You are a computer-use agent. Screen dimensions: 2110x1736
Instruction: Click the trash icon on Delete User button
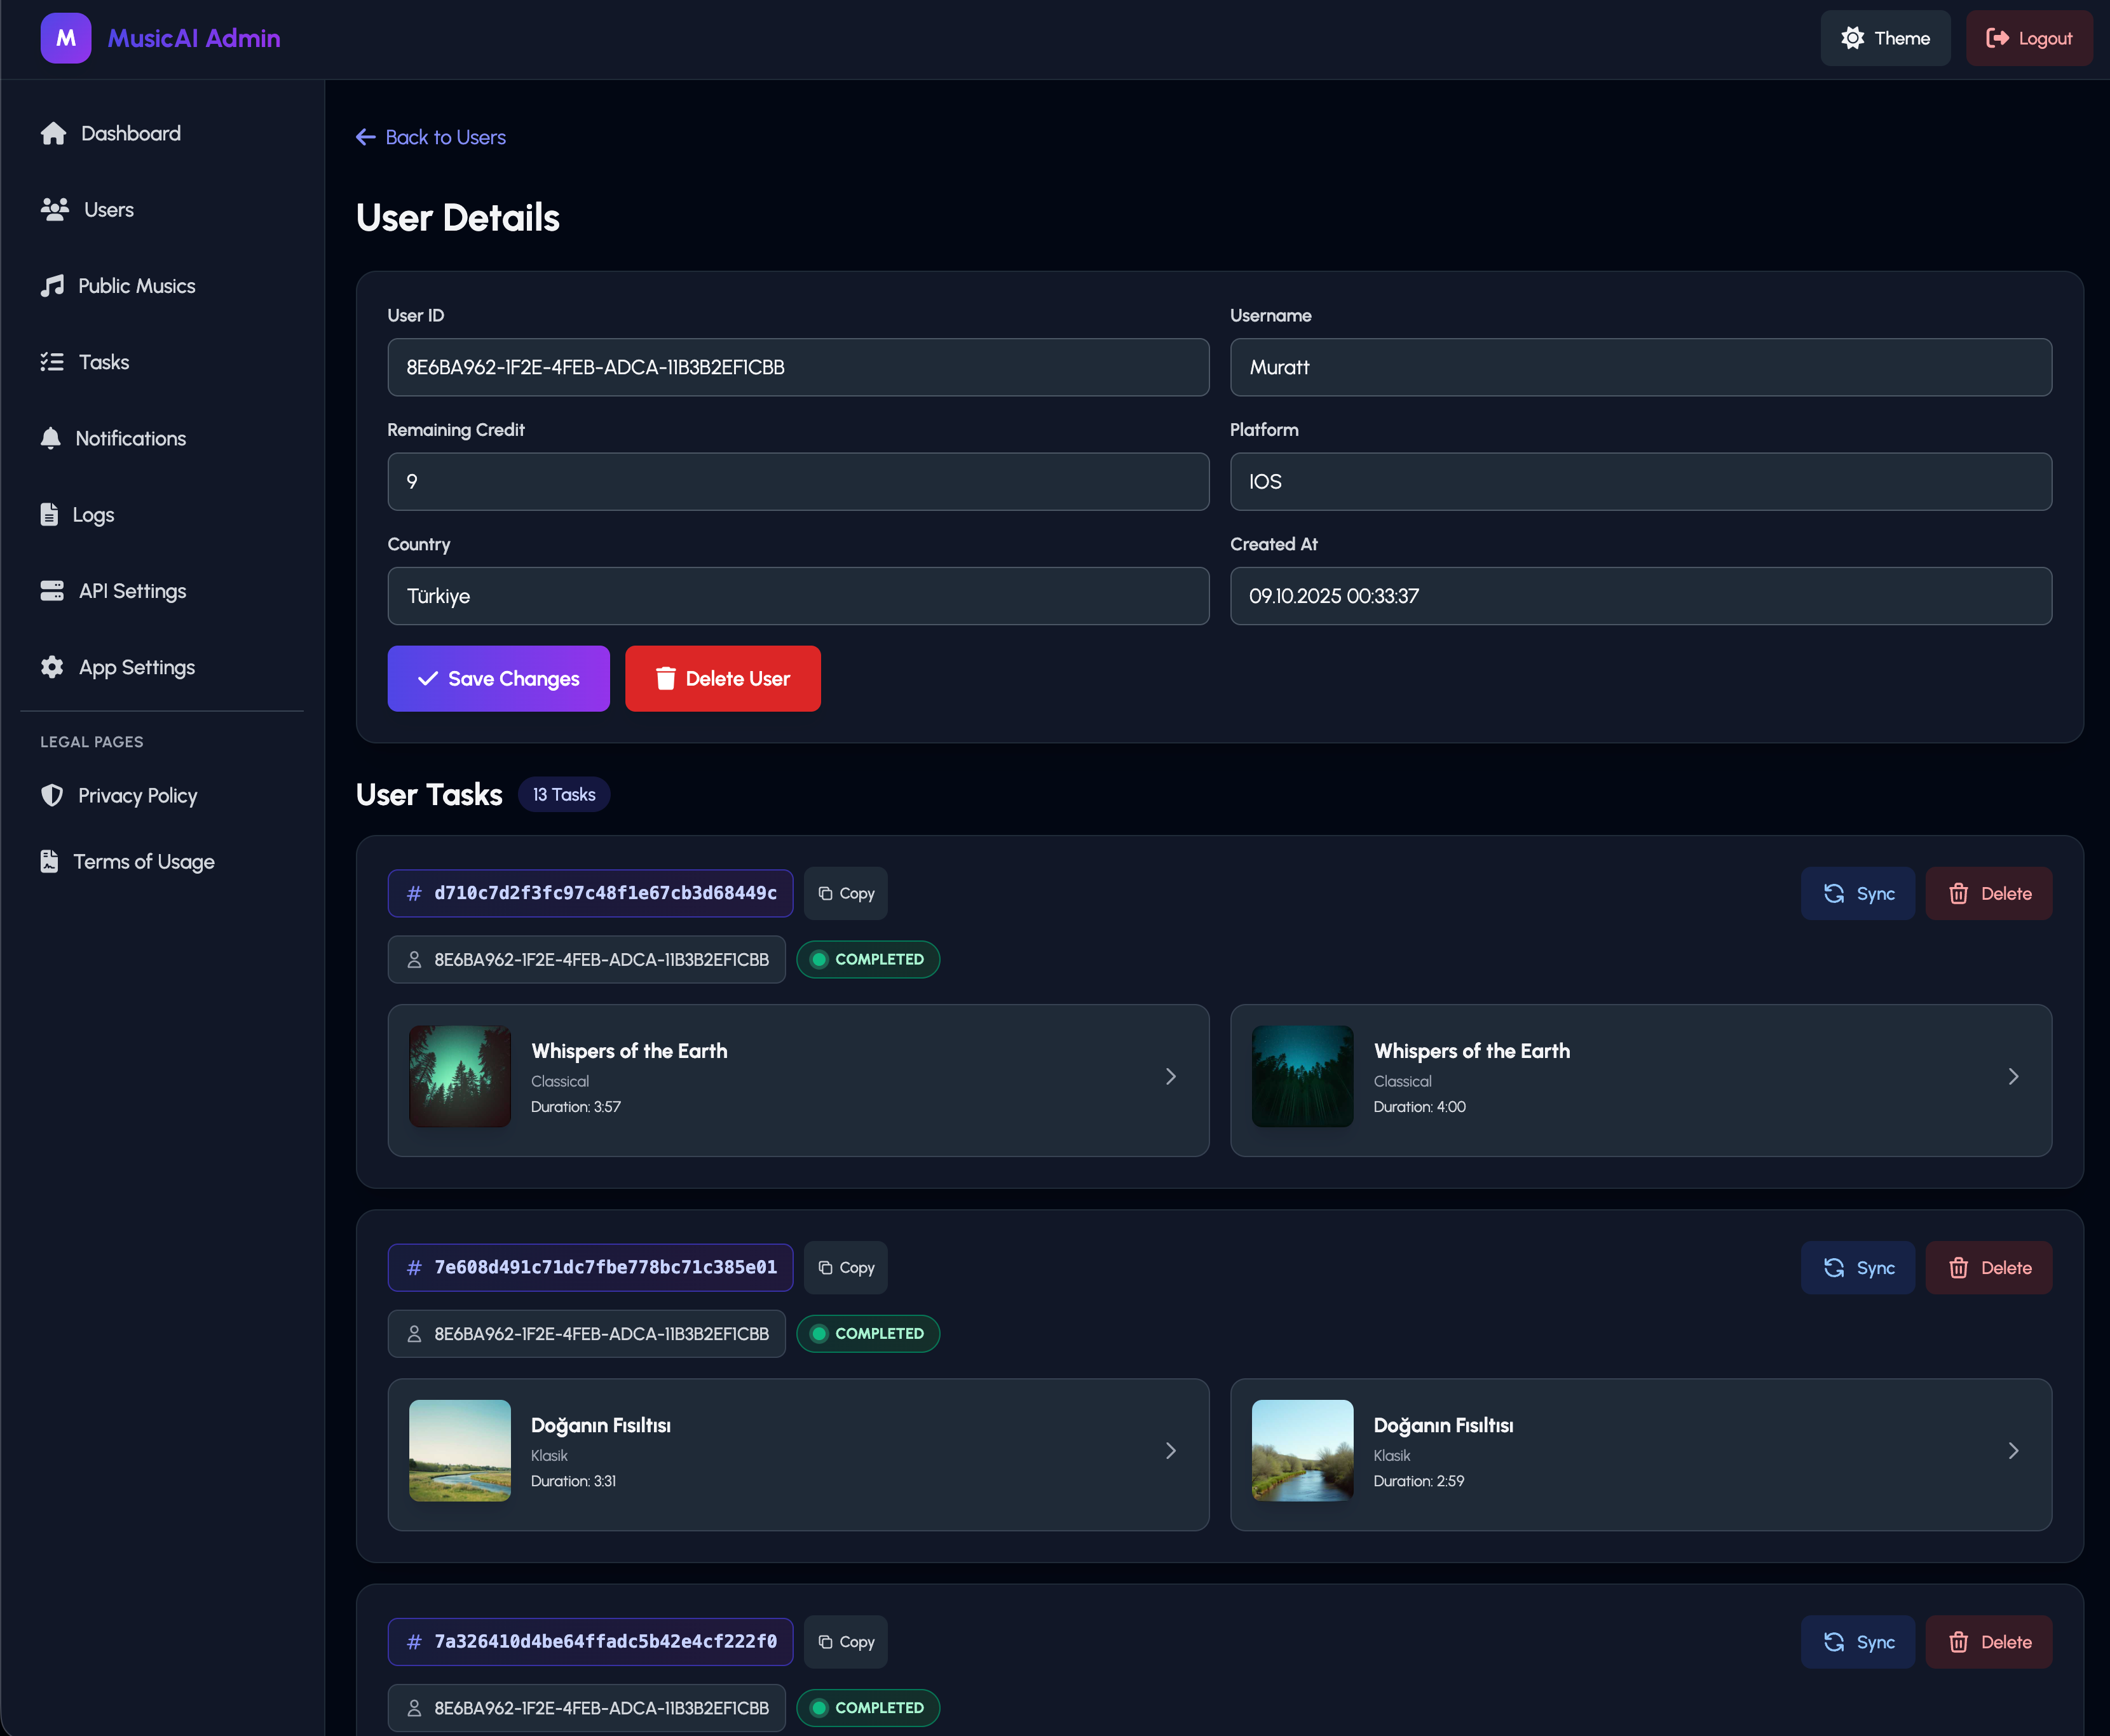[665, 678]
